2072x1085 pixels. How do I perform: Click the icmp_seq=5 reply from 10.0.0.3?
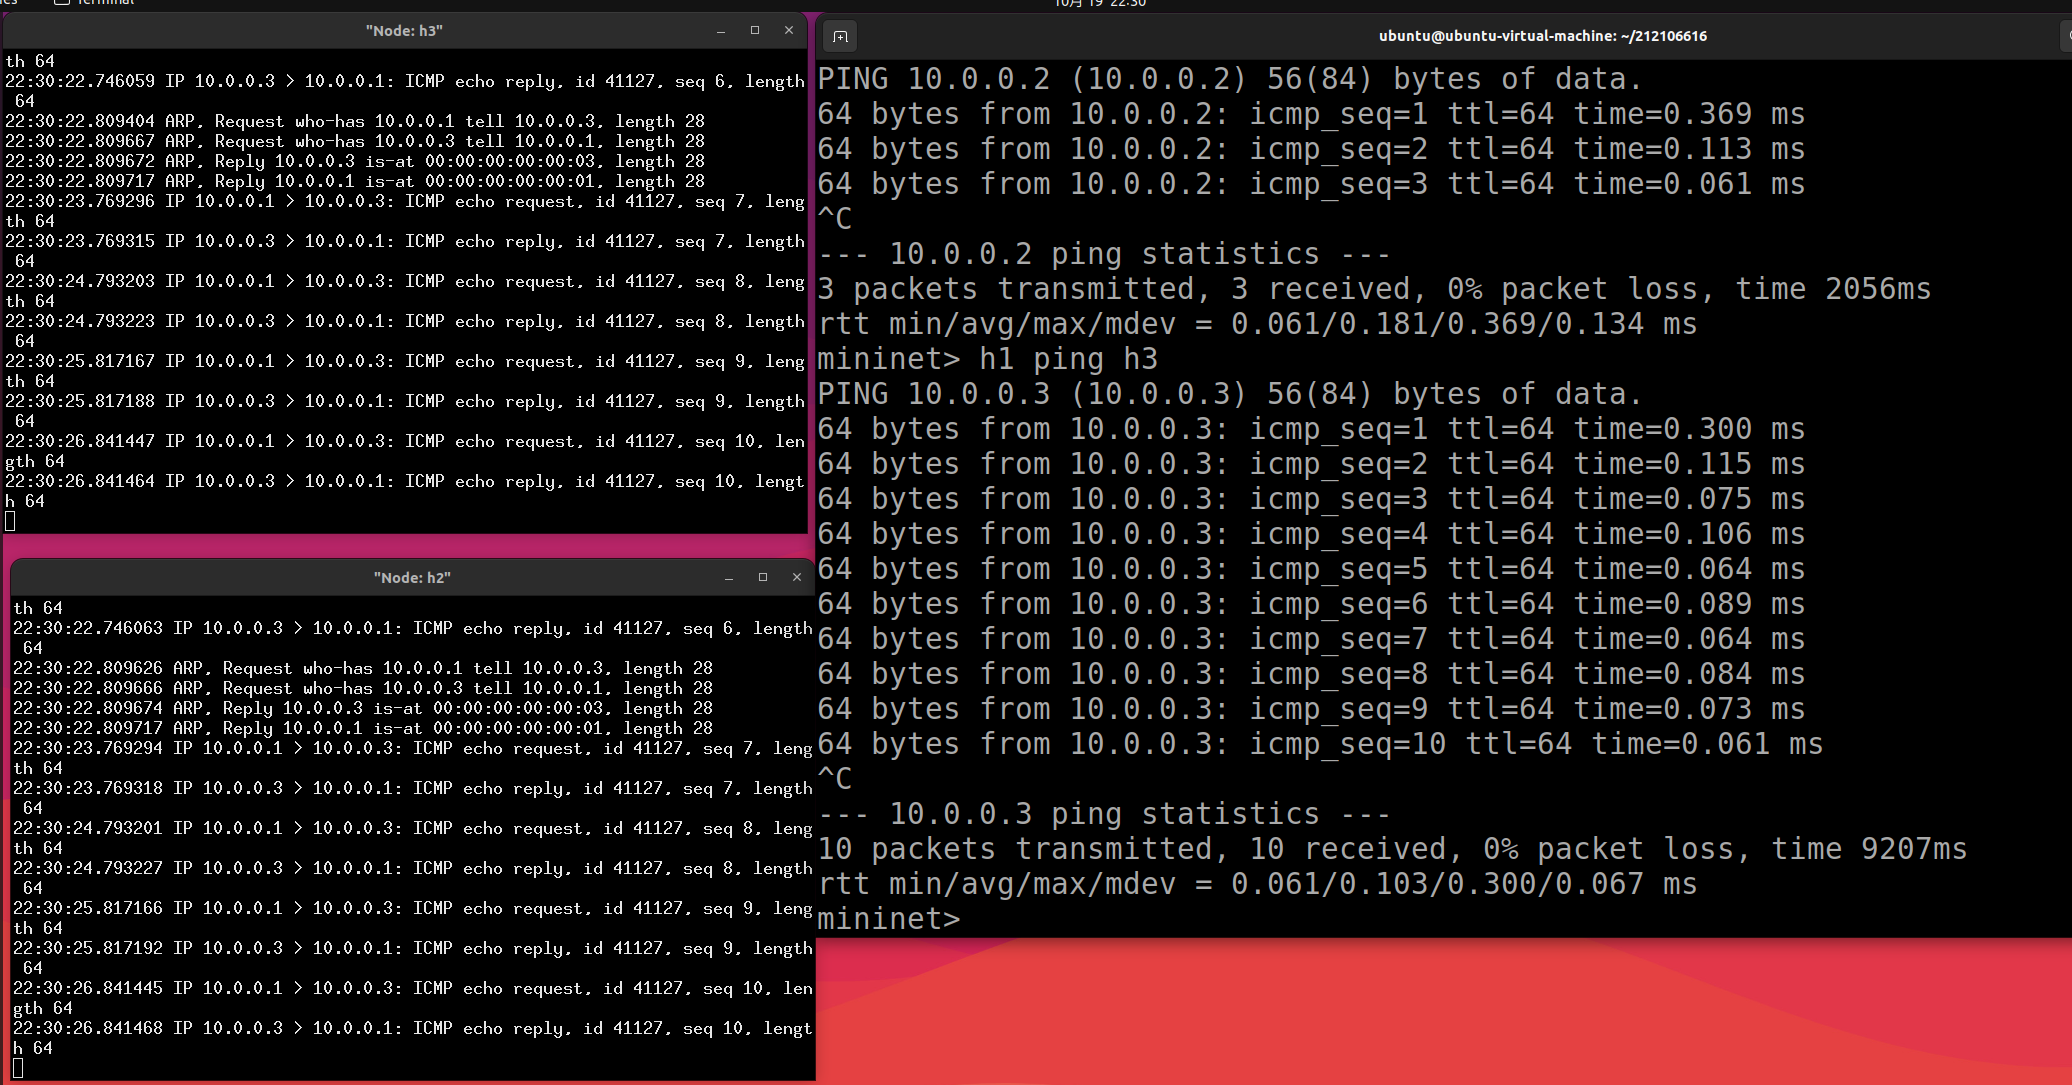coord(1311,569)
